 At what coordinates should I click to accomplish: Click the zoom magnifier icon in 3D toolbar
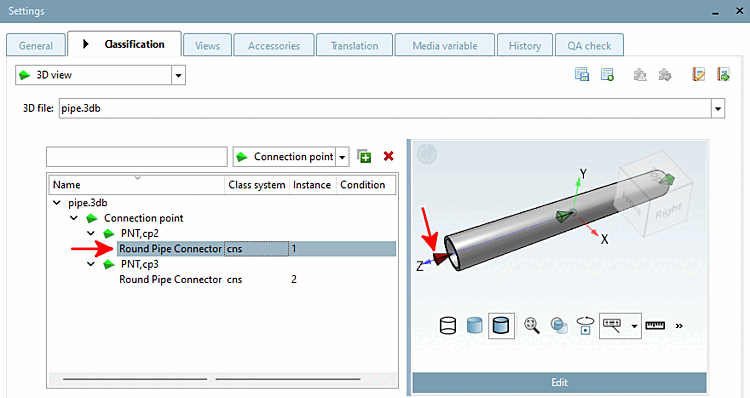click(531, 326)
